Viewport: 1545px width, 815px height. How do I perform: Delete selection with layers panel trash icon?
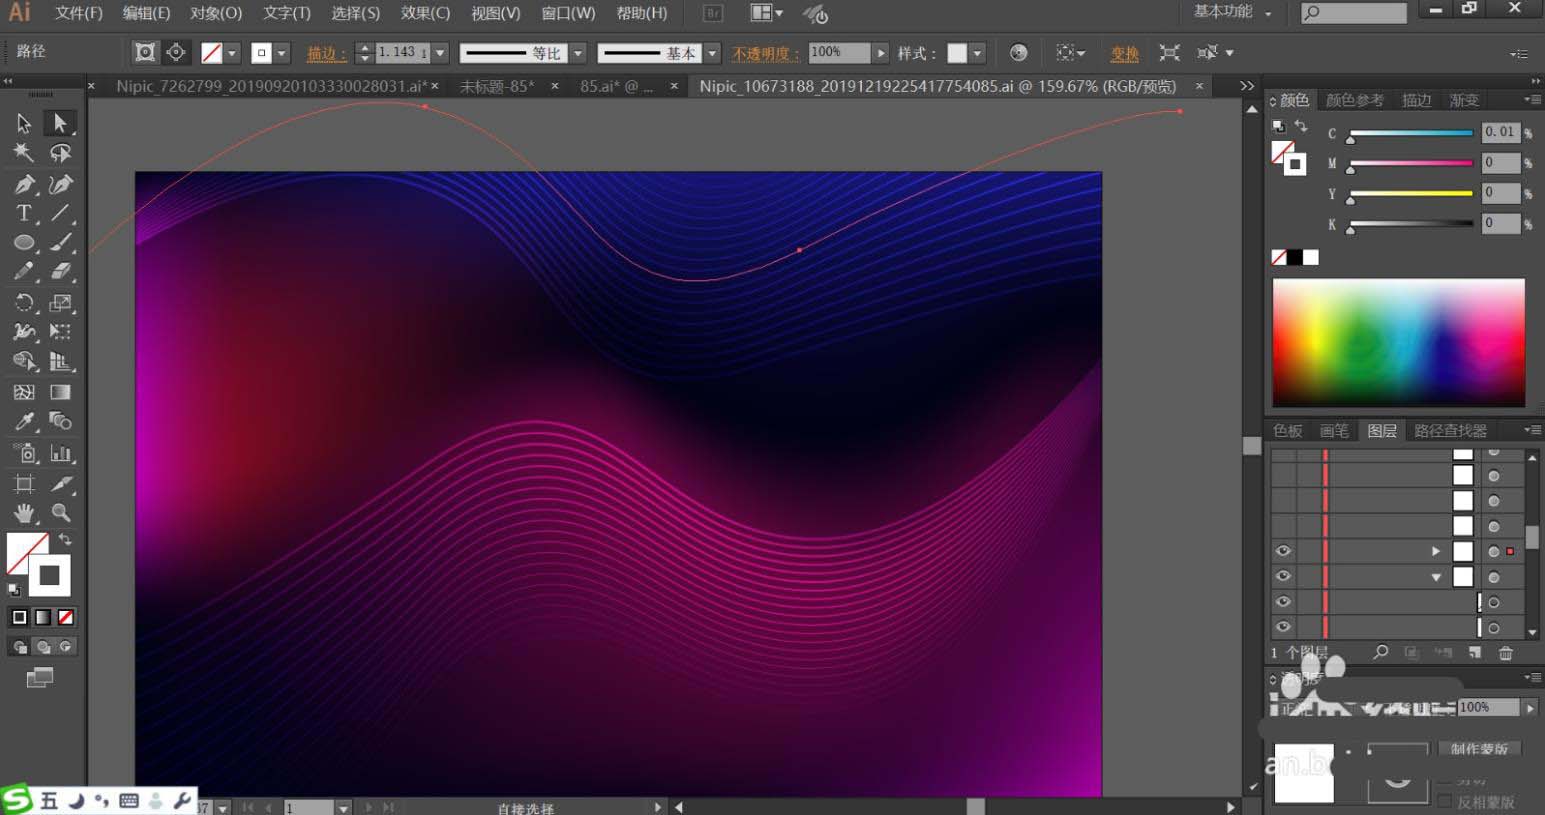coord(1505,653)
